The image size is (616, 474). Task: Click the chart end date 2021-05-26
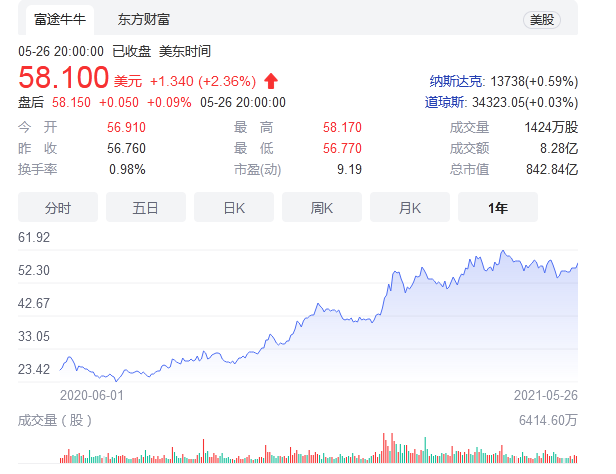click(546, 395)
